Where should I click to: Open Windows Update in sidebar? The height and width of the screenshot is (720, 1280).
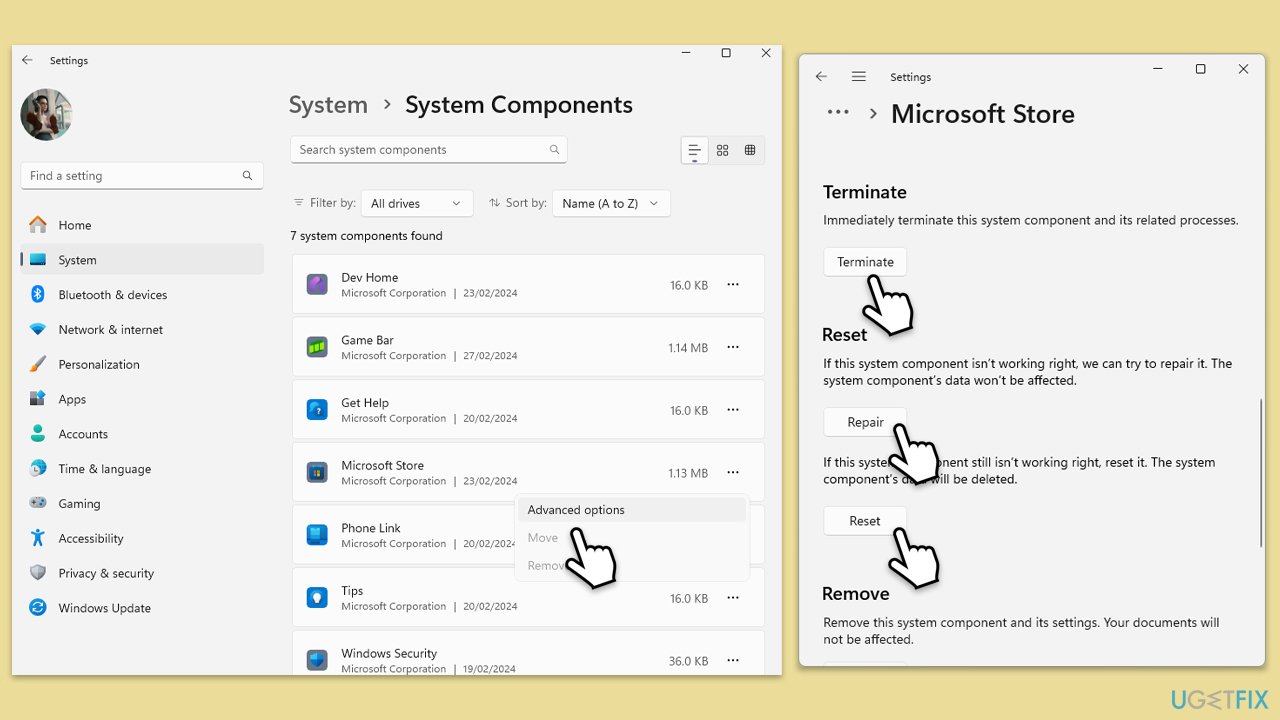(104, 608)
